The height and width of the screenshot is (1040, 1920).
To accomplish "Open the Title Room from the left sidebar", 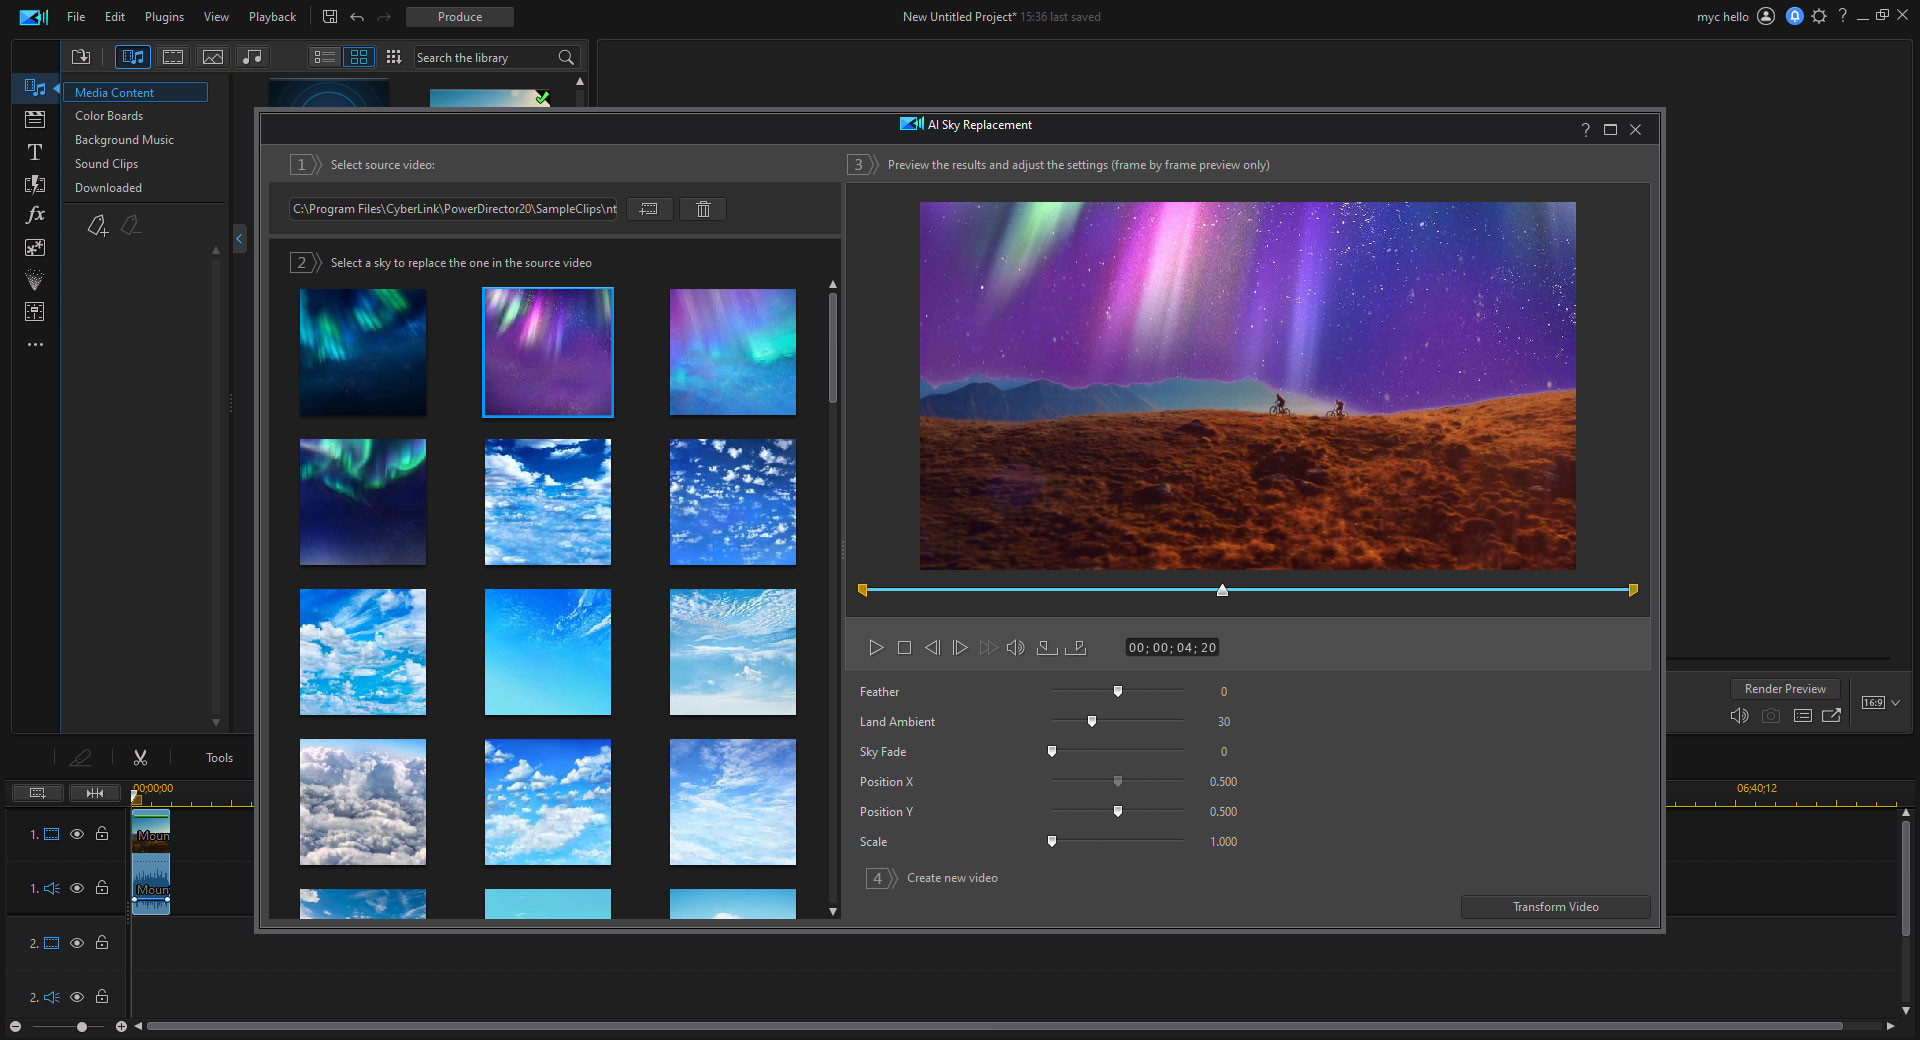I will (35, 152).
